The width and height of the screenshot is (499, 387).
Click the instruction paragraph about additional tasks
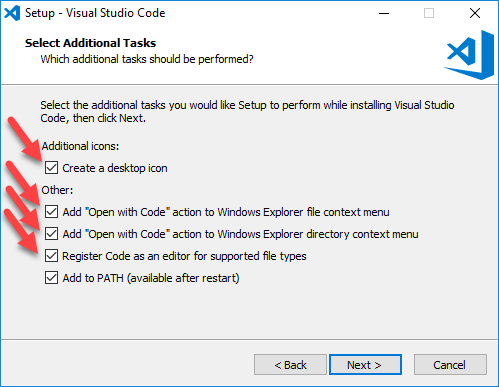(247, 111)
